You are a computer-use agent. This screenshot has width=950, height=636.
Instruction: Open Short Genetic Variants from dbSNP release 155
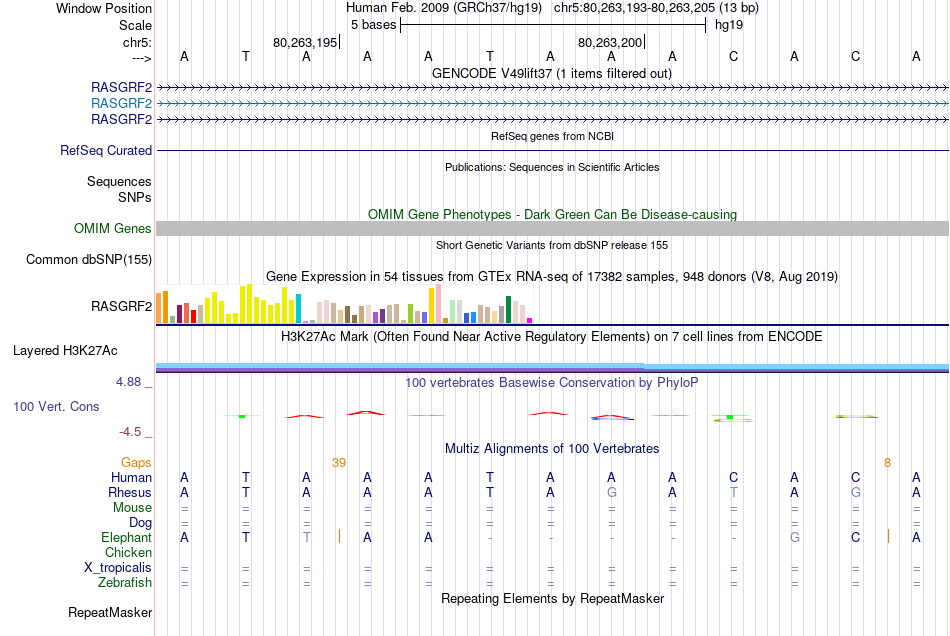coord(552,245)
